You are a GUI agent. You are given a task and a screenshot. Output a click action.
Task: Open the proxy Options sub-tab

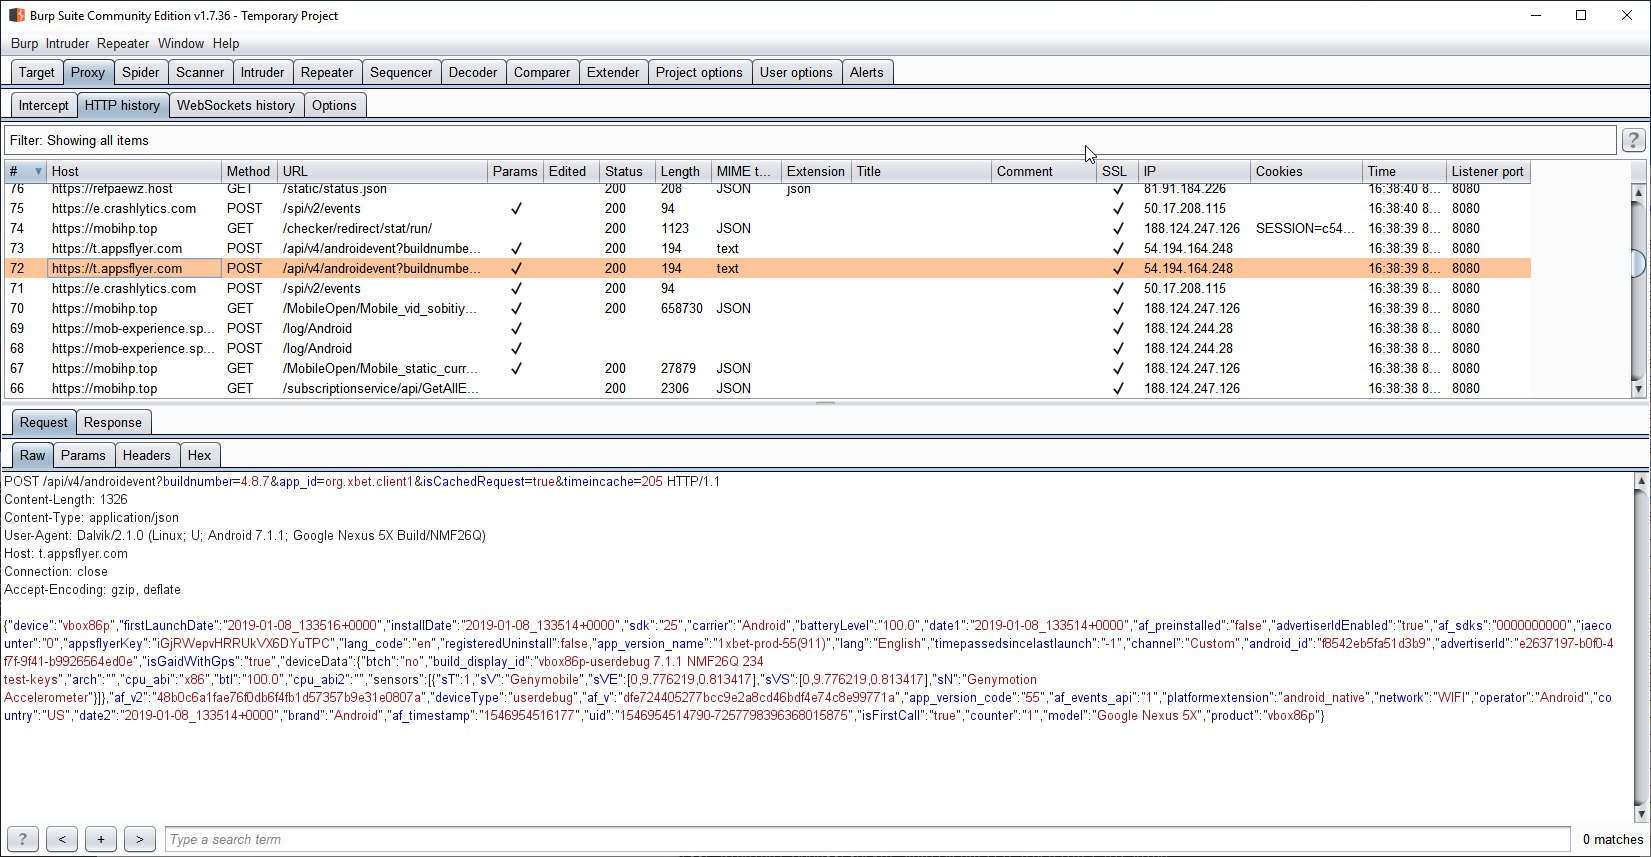click(x=334, y=105)
